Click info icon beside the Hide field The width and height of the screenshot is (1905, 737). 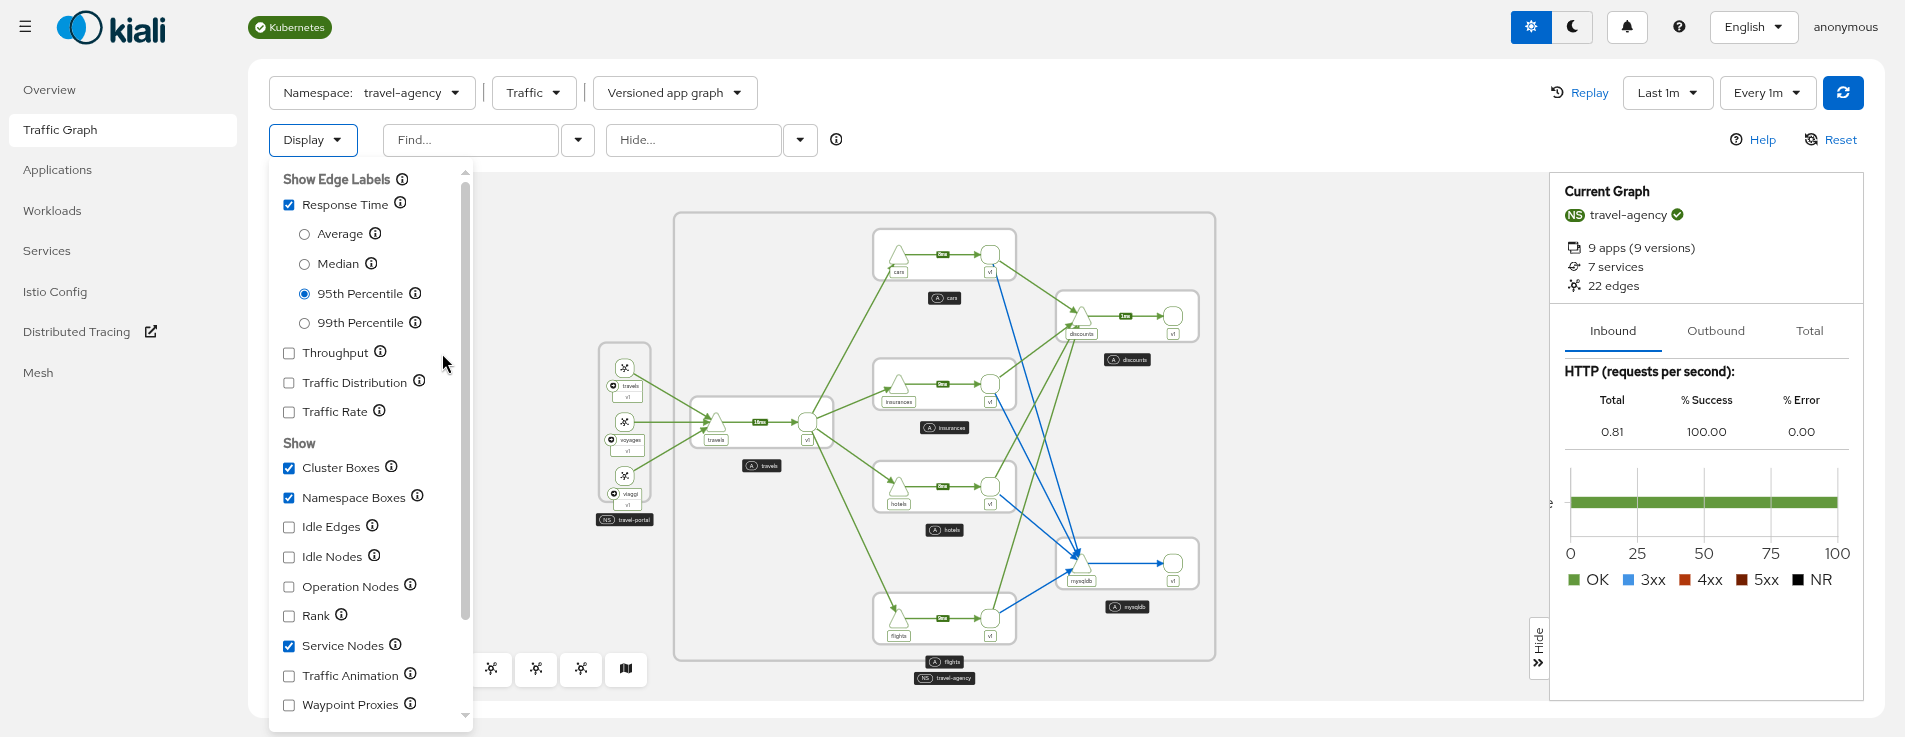[x=836, y=140]
